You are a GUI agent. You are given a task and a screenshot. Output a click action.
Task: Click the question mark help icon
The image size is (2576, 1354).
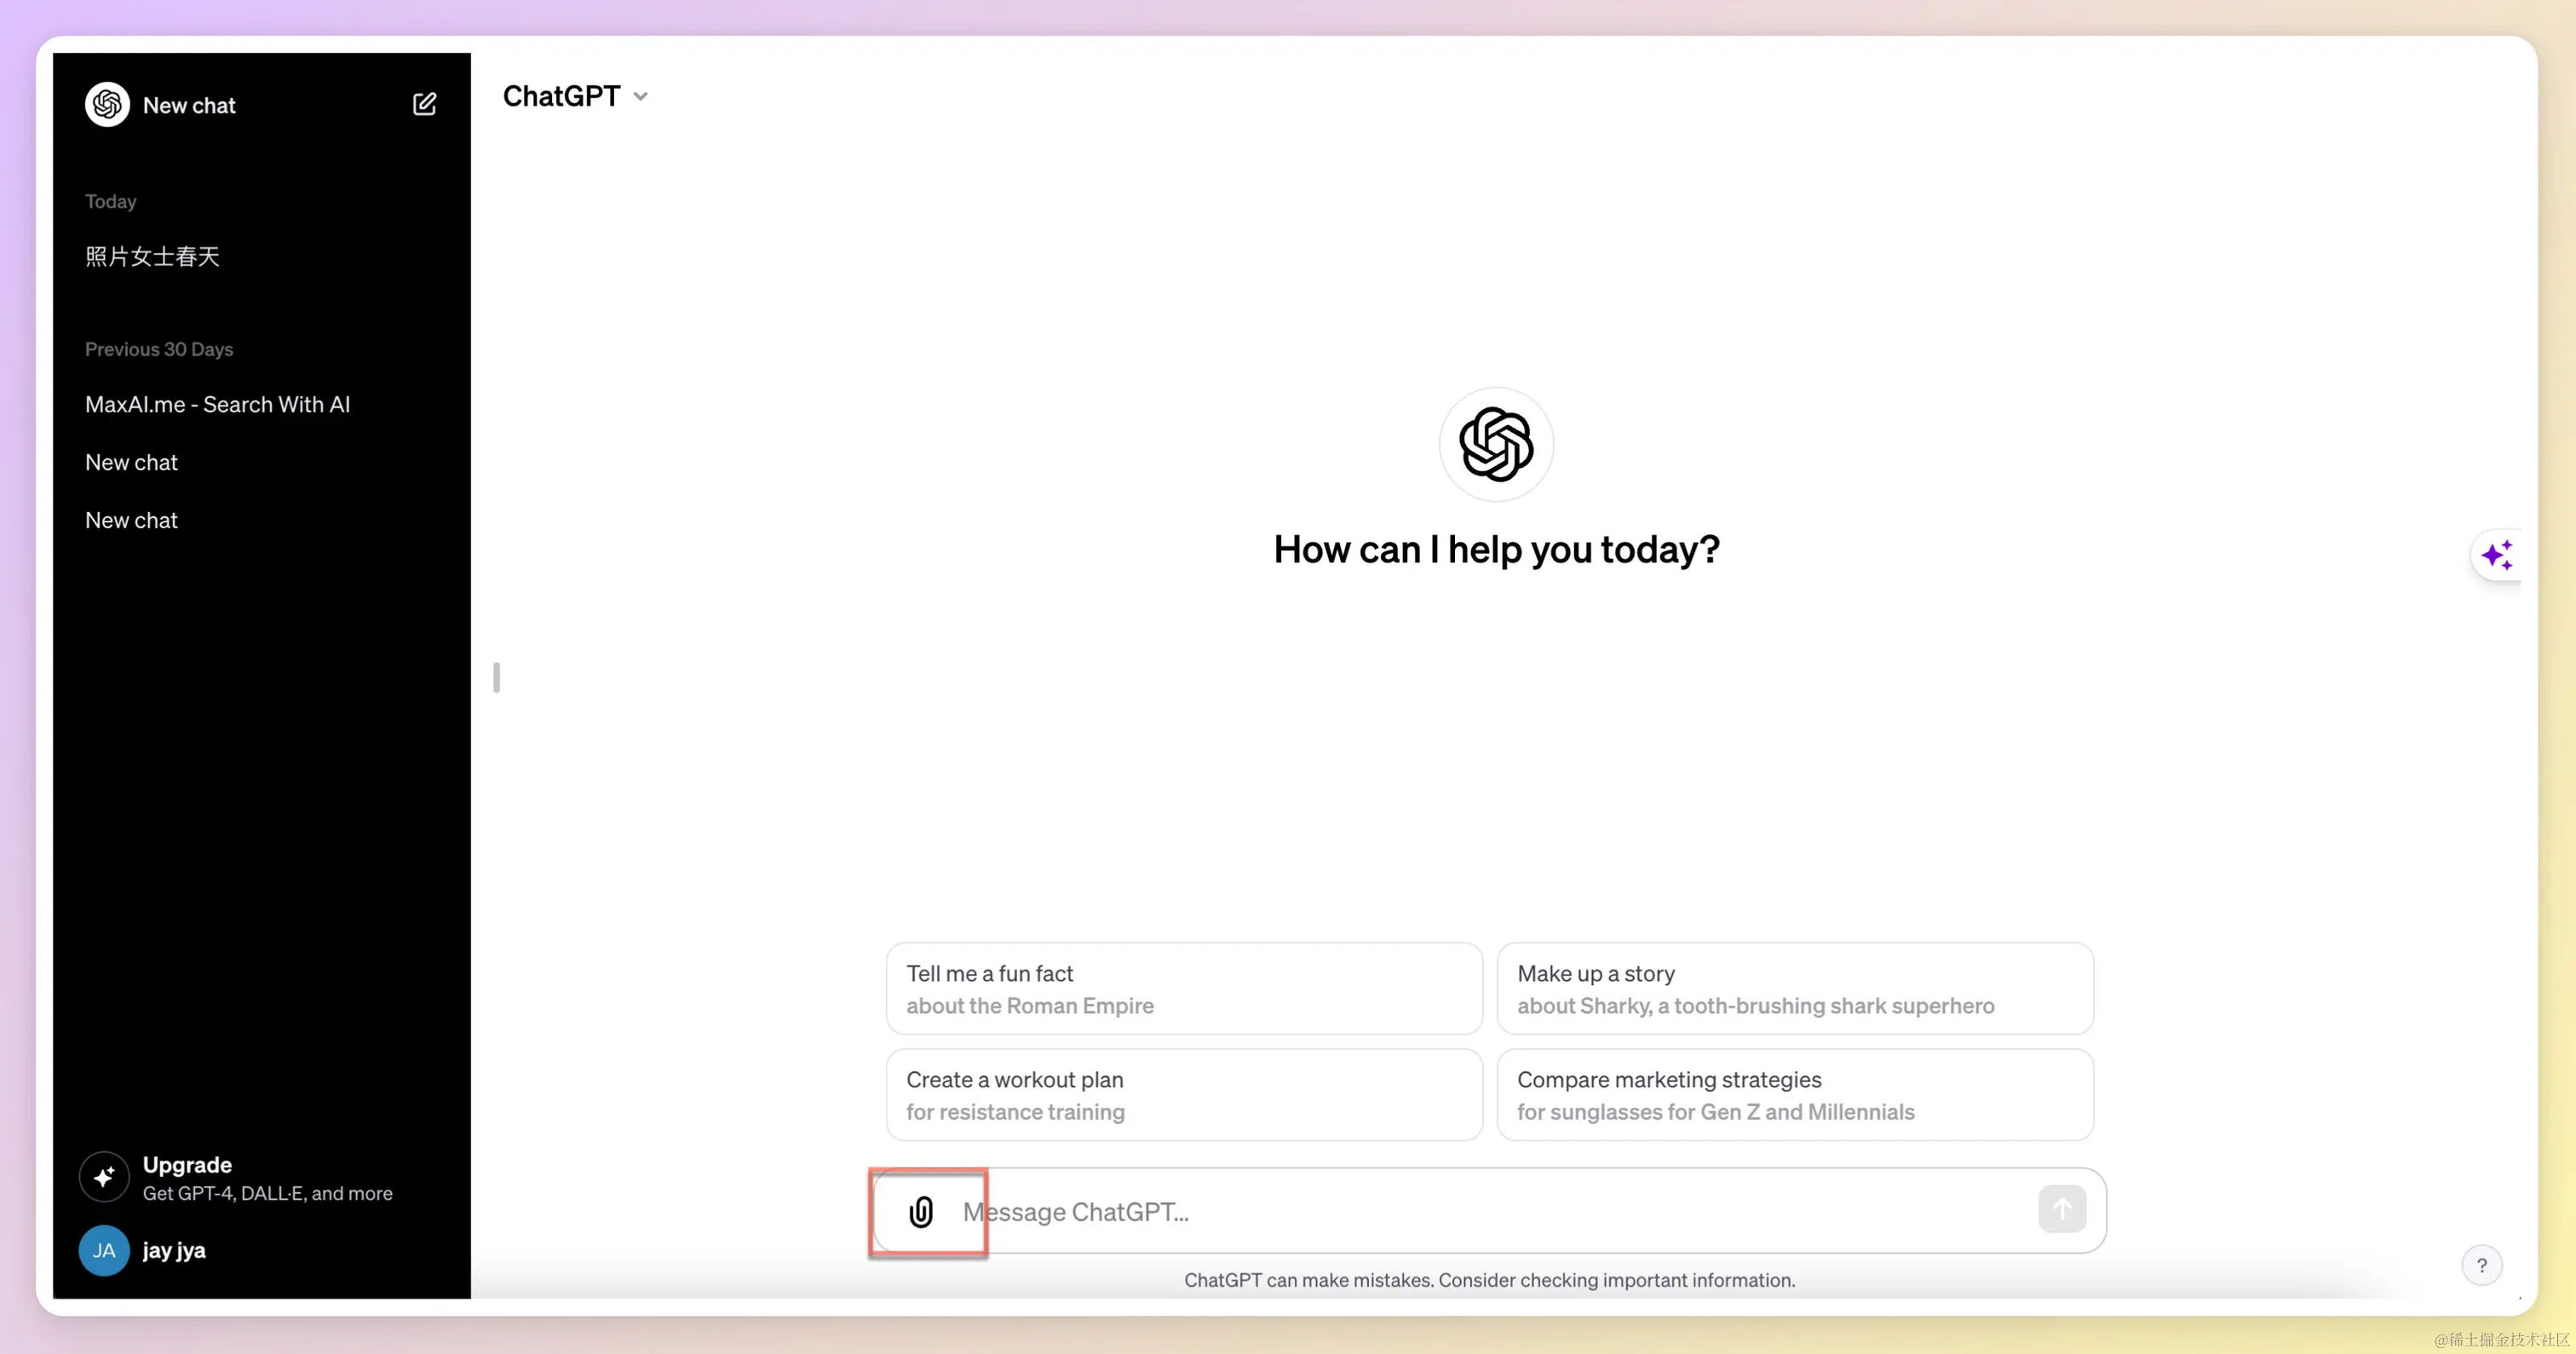[2481, 1265]
